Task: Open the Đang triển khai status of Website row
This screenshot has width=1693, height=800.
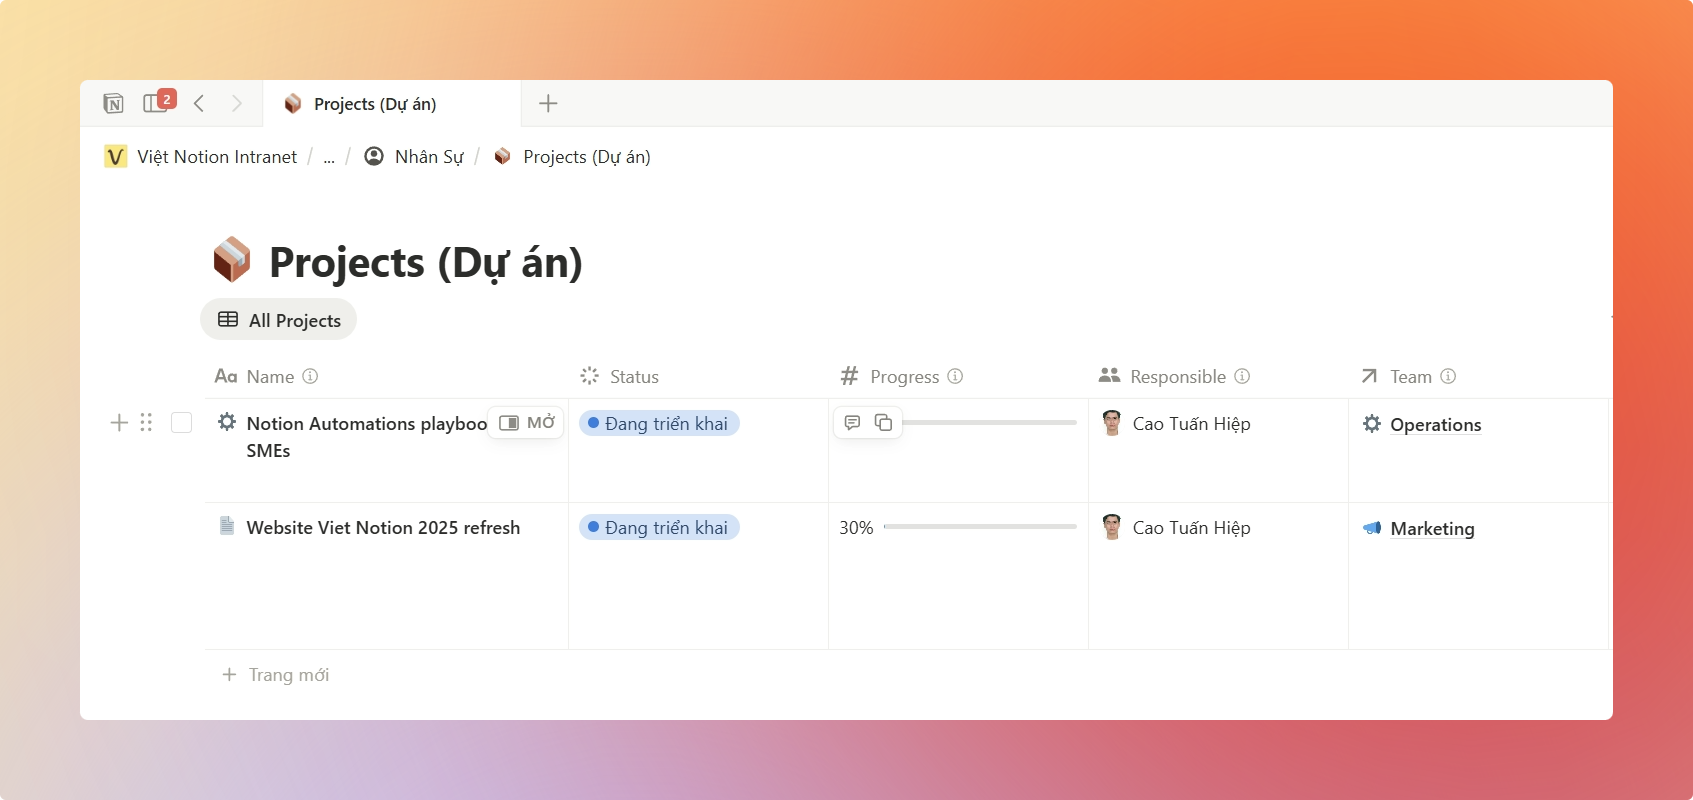Action: point(659,528)
